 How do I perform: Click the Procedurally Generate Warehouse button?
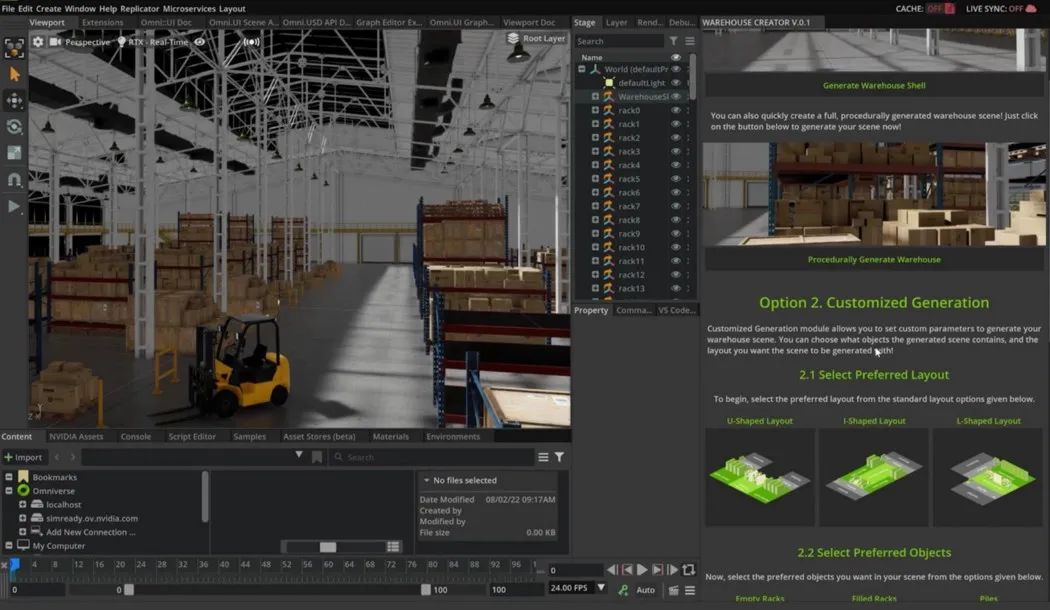coord(874,258)
